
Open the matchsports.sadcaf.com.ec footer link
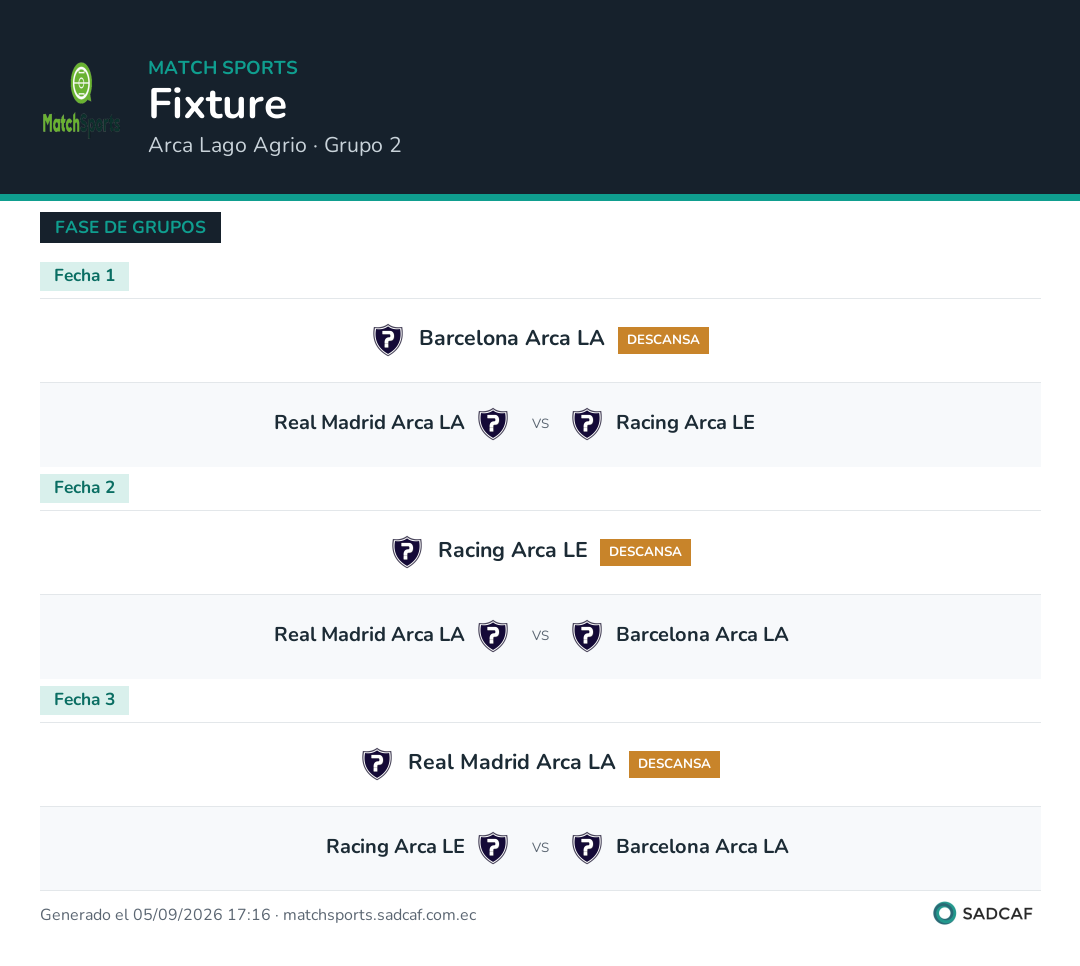(380, 915)
